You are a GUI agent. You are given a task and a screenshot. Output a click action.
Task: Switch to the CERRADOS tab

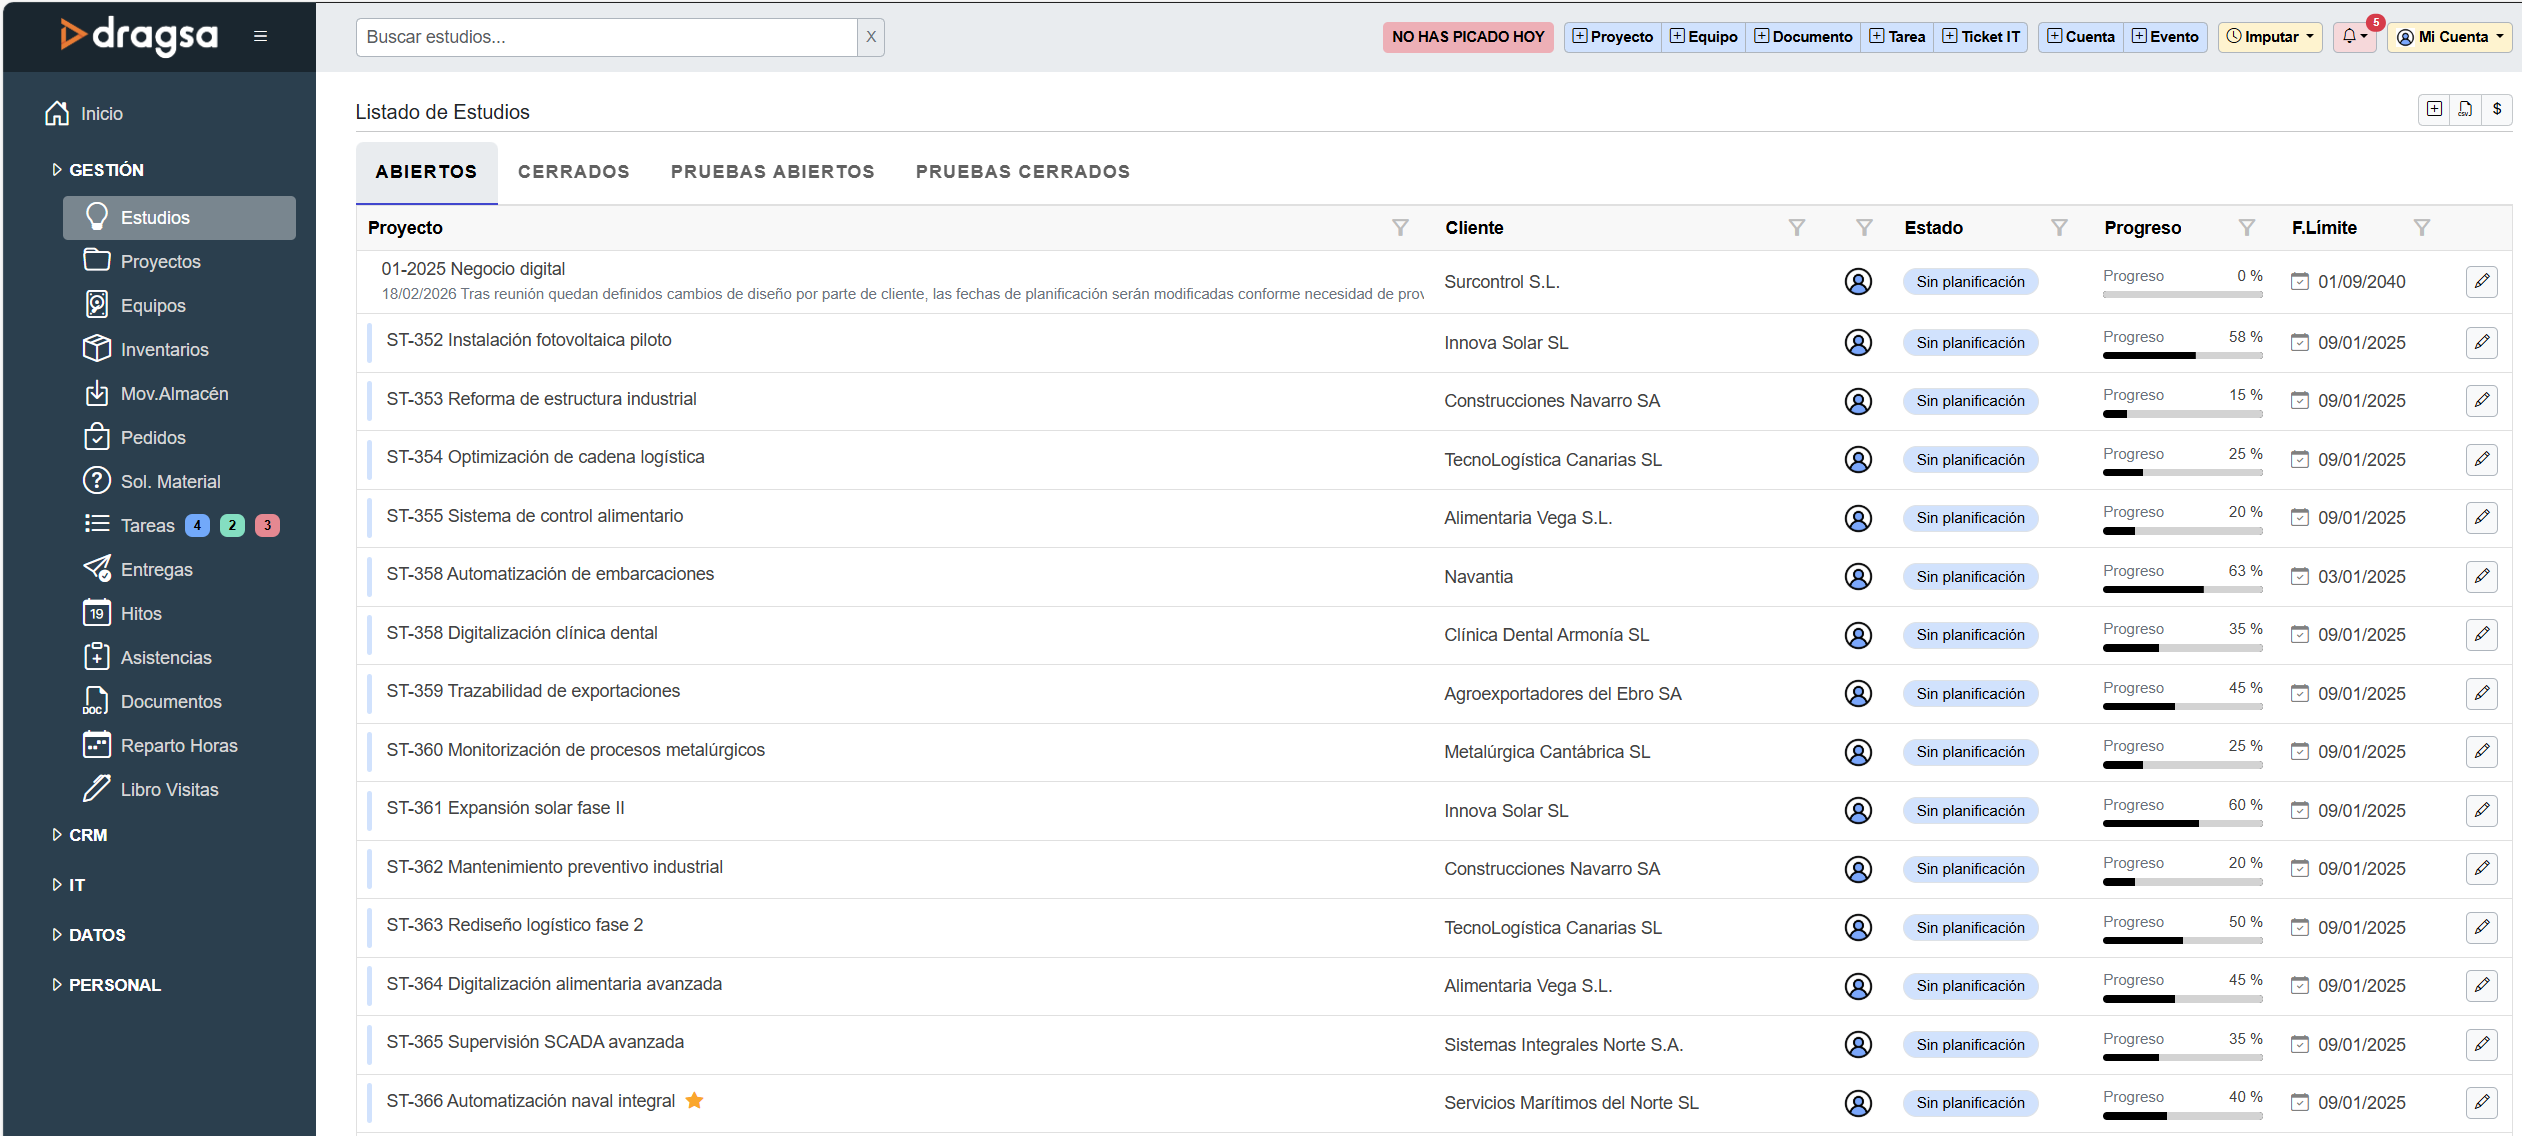pos(573,172)
